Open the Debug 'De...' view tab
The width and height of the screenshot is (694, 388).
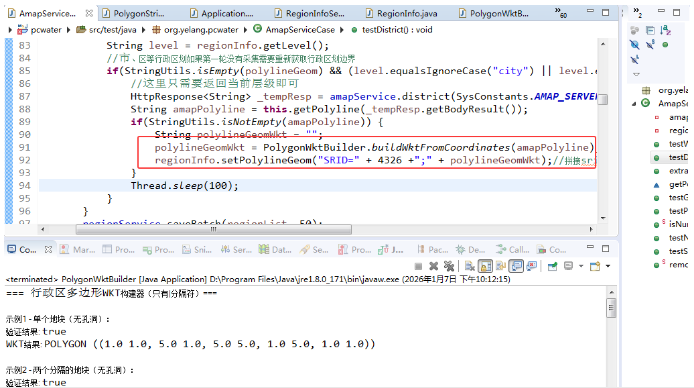click(470, 250)
